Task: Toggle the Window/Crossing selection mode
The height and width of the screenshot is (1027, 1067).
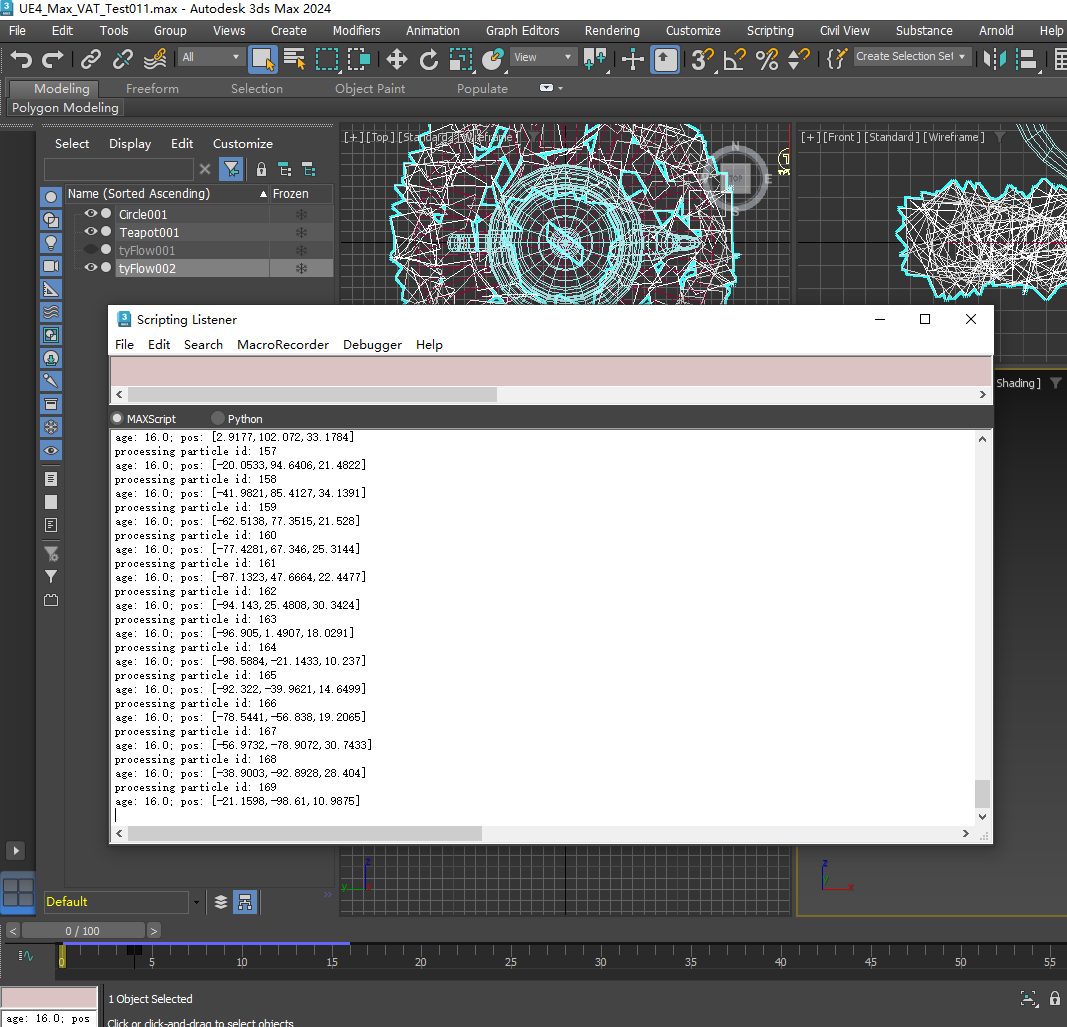Action: pos(359,59)
